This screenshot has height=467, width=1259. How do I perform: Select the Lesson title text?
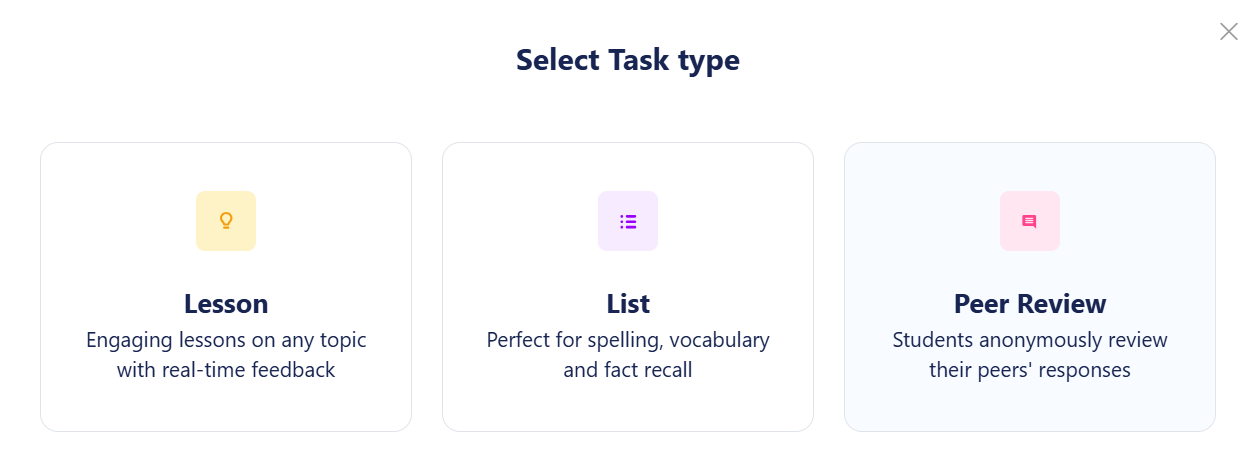226,303
